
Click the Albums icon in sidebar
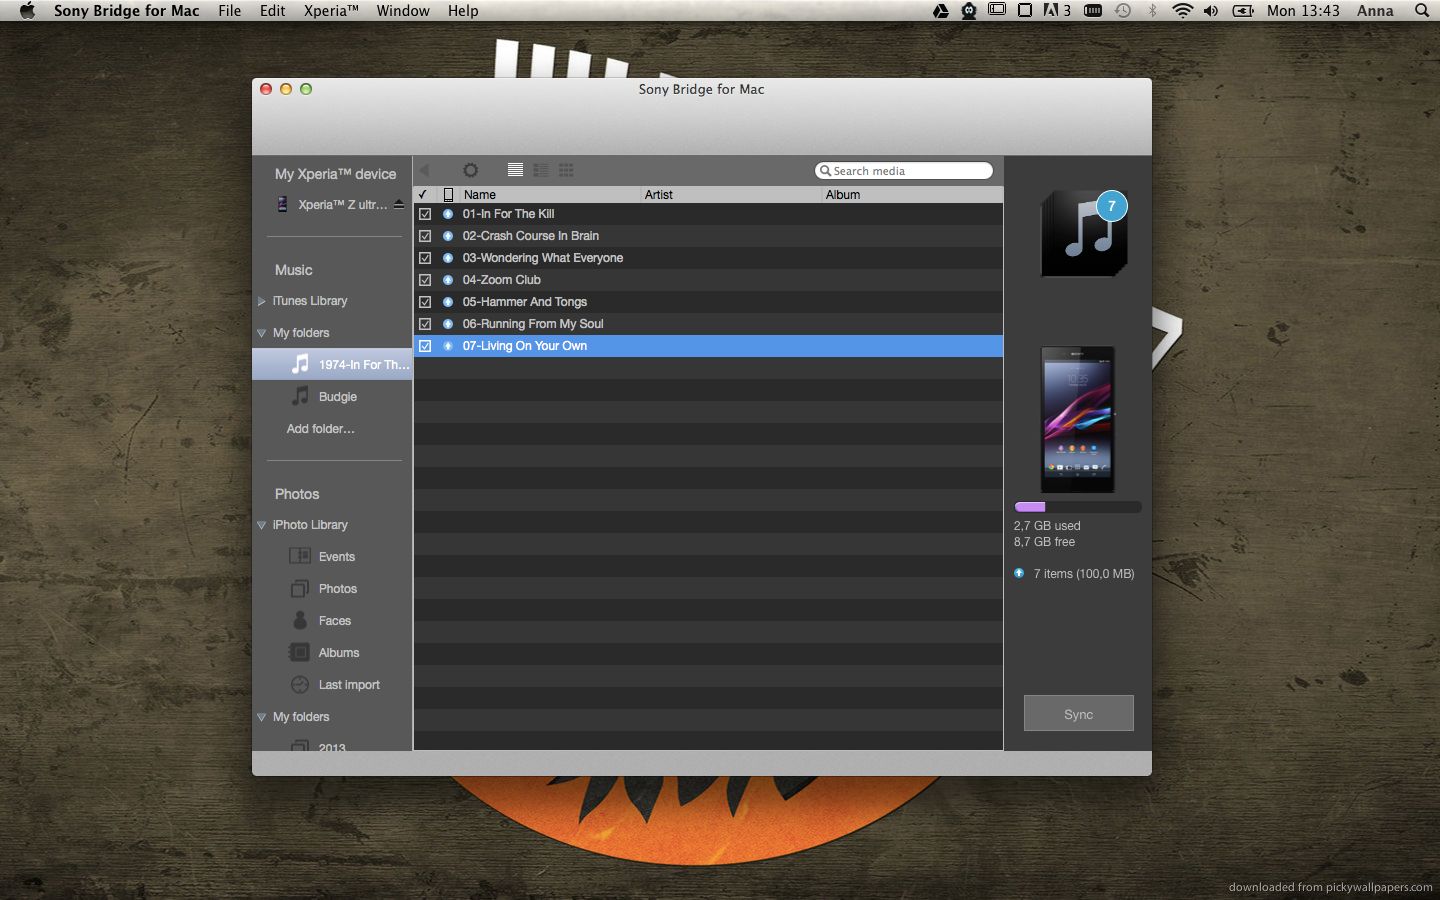click(299, 652)
